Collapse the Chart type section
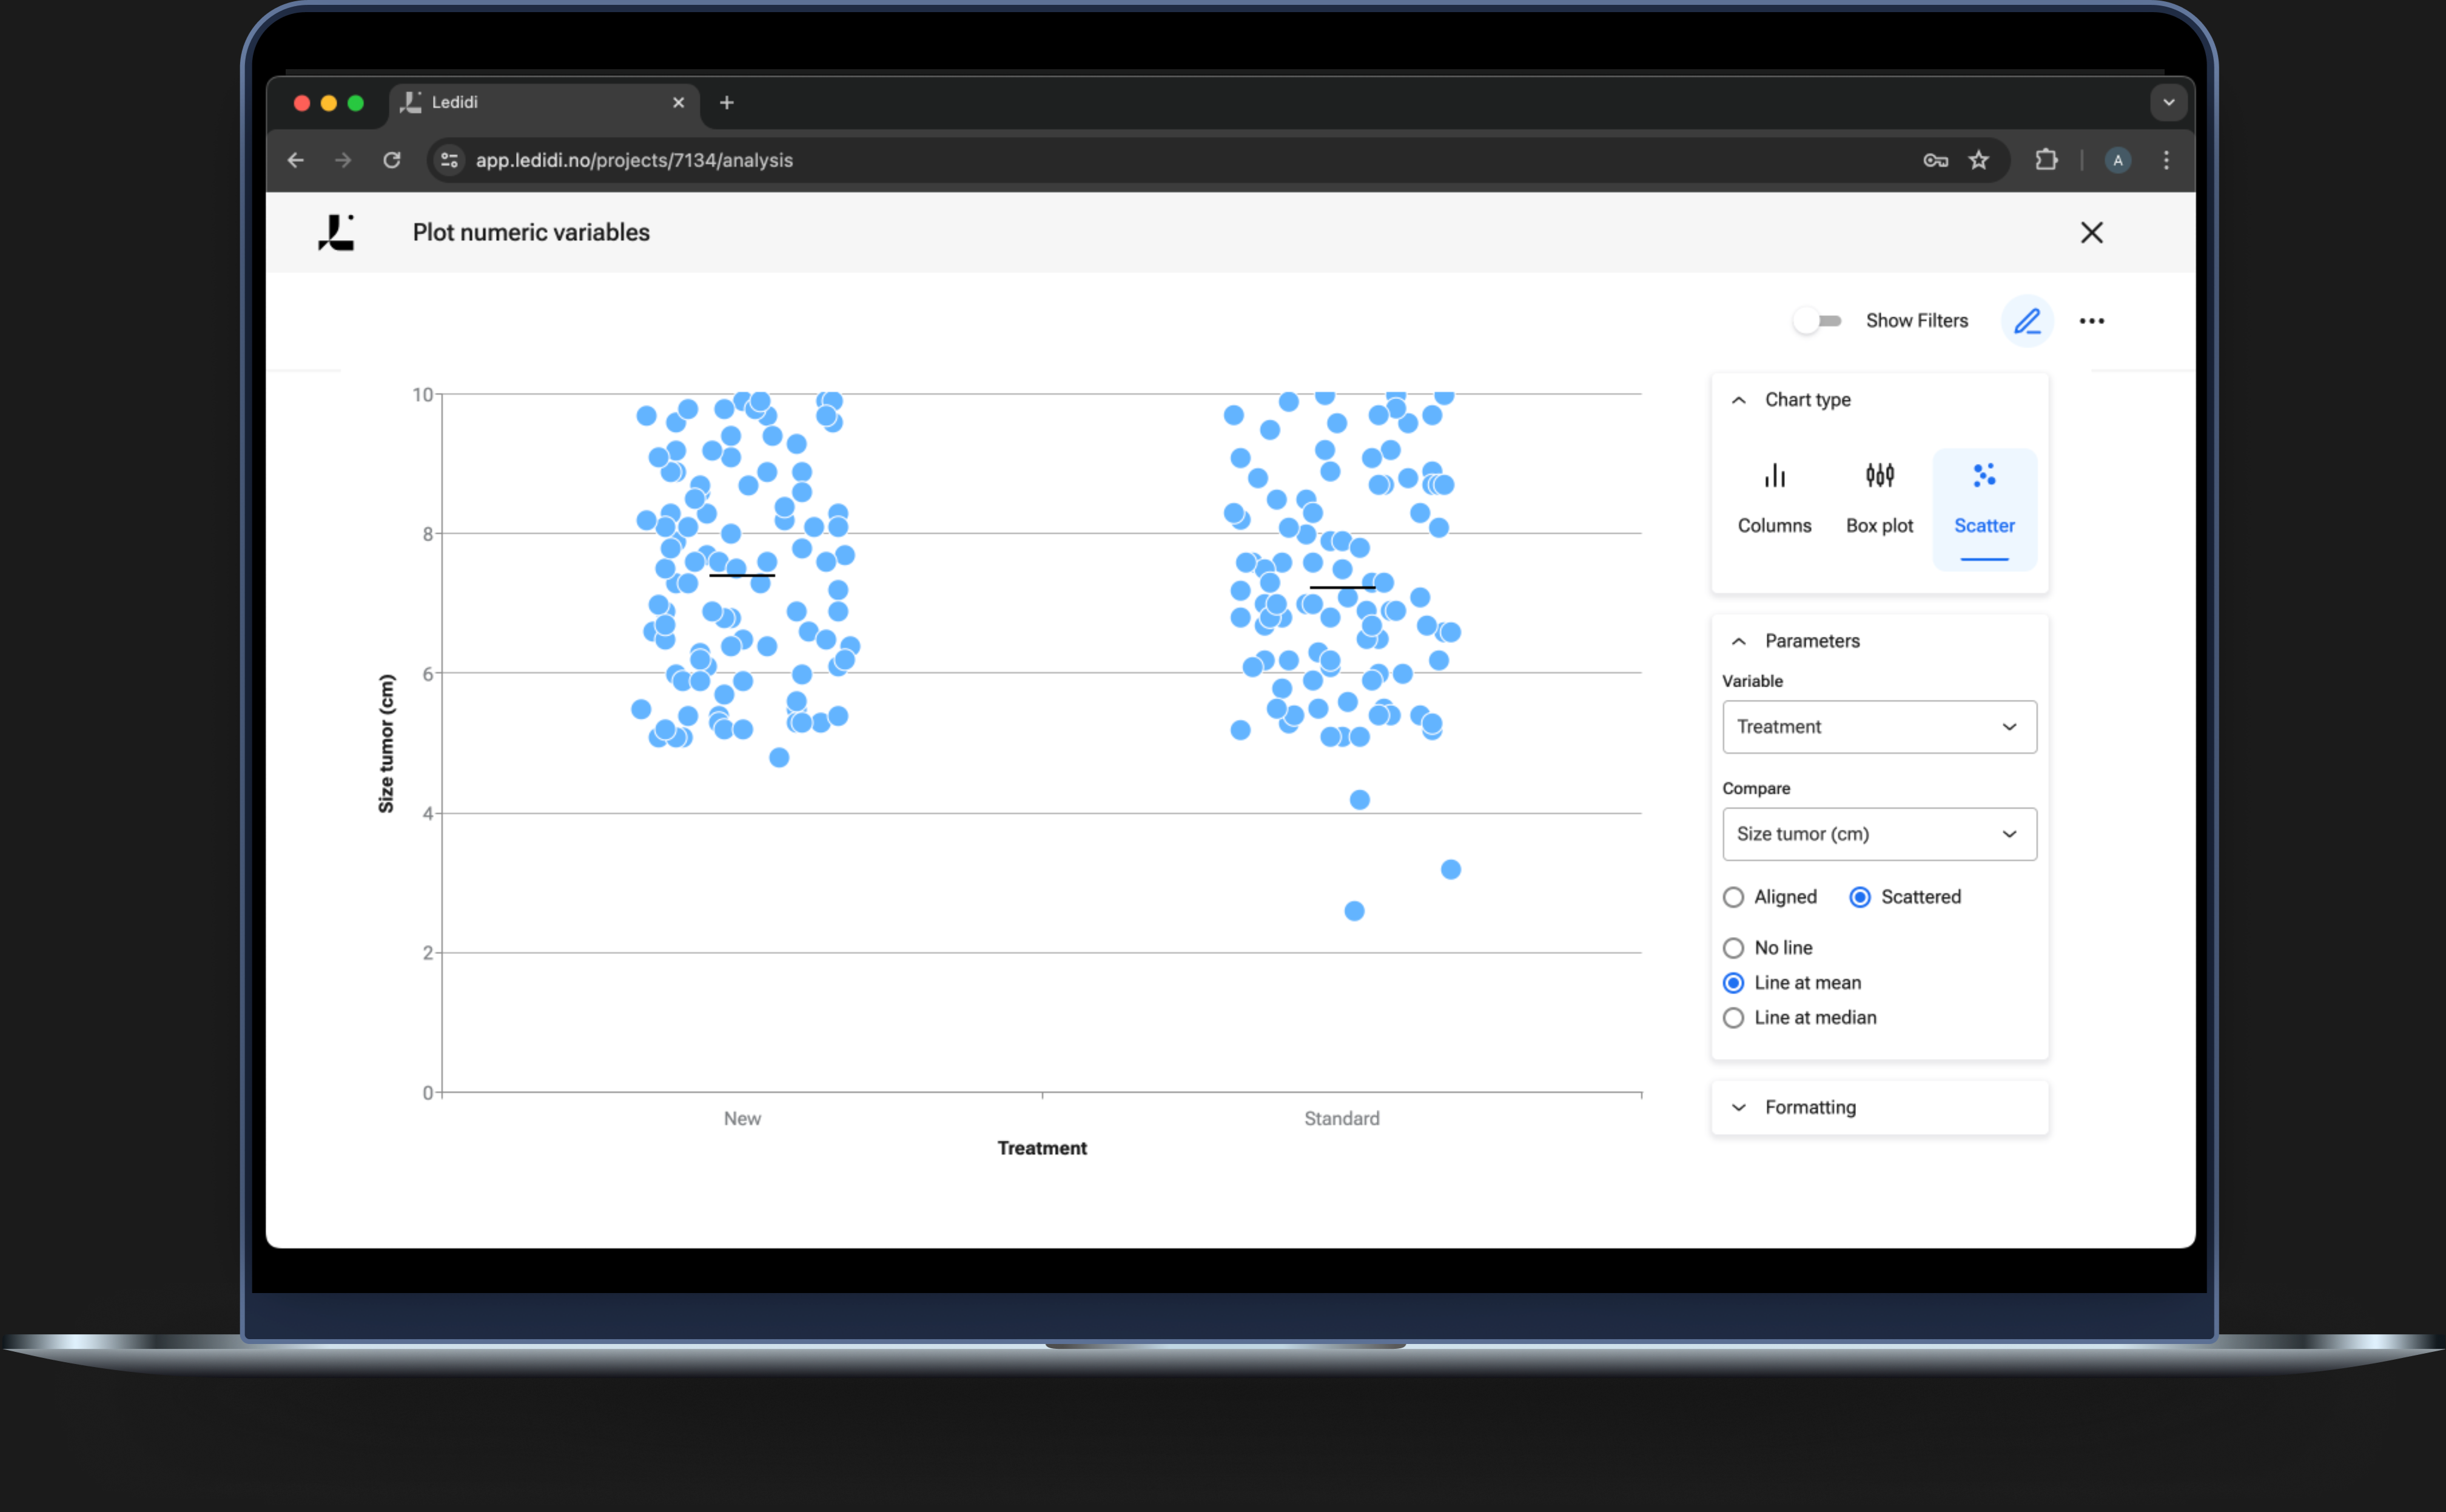This screenshot has width=2446, height=1512. (1739, 400)
